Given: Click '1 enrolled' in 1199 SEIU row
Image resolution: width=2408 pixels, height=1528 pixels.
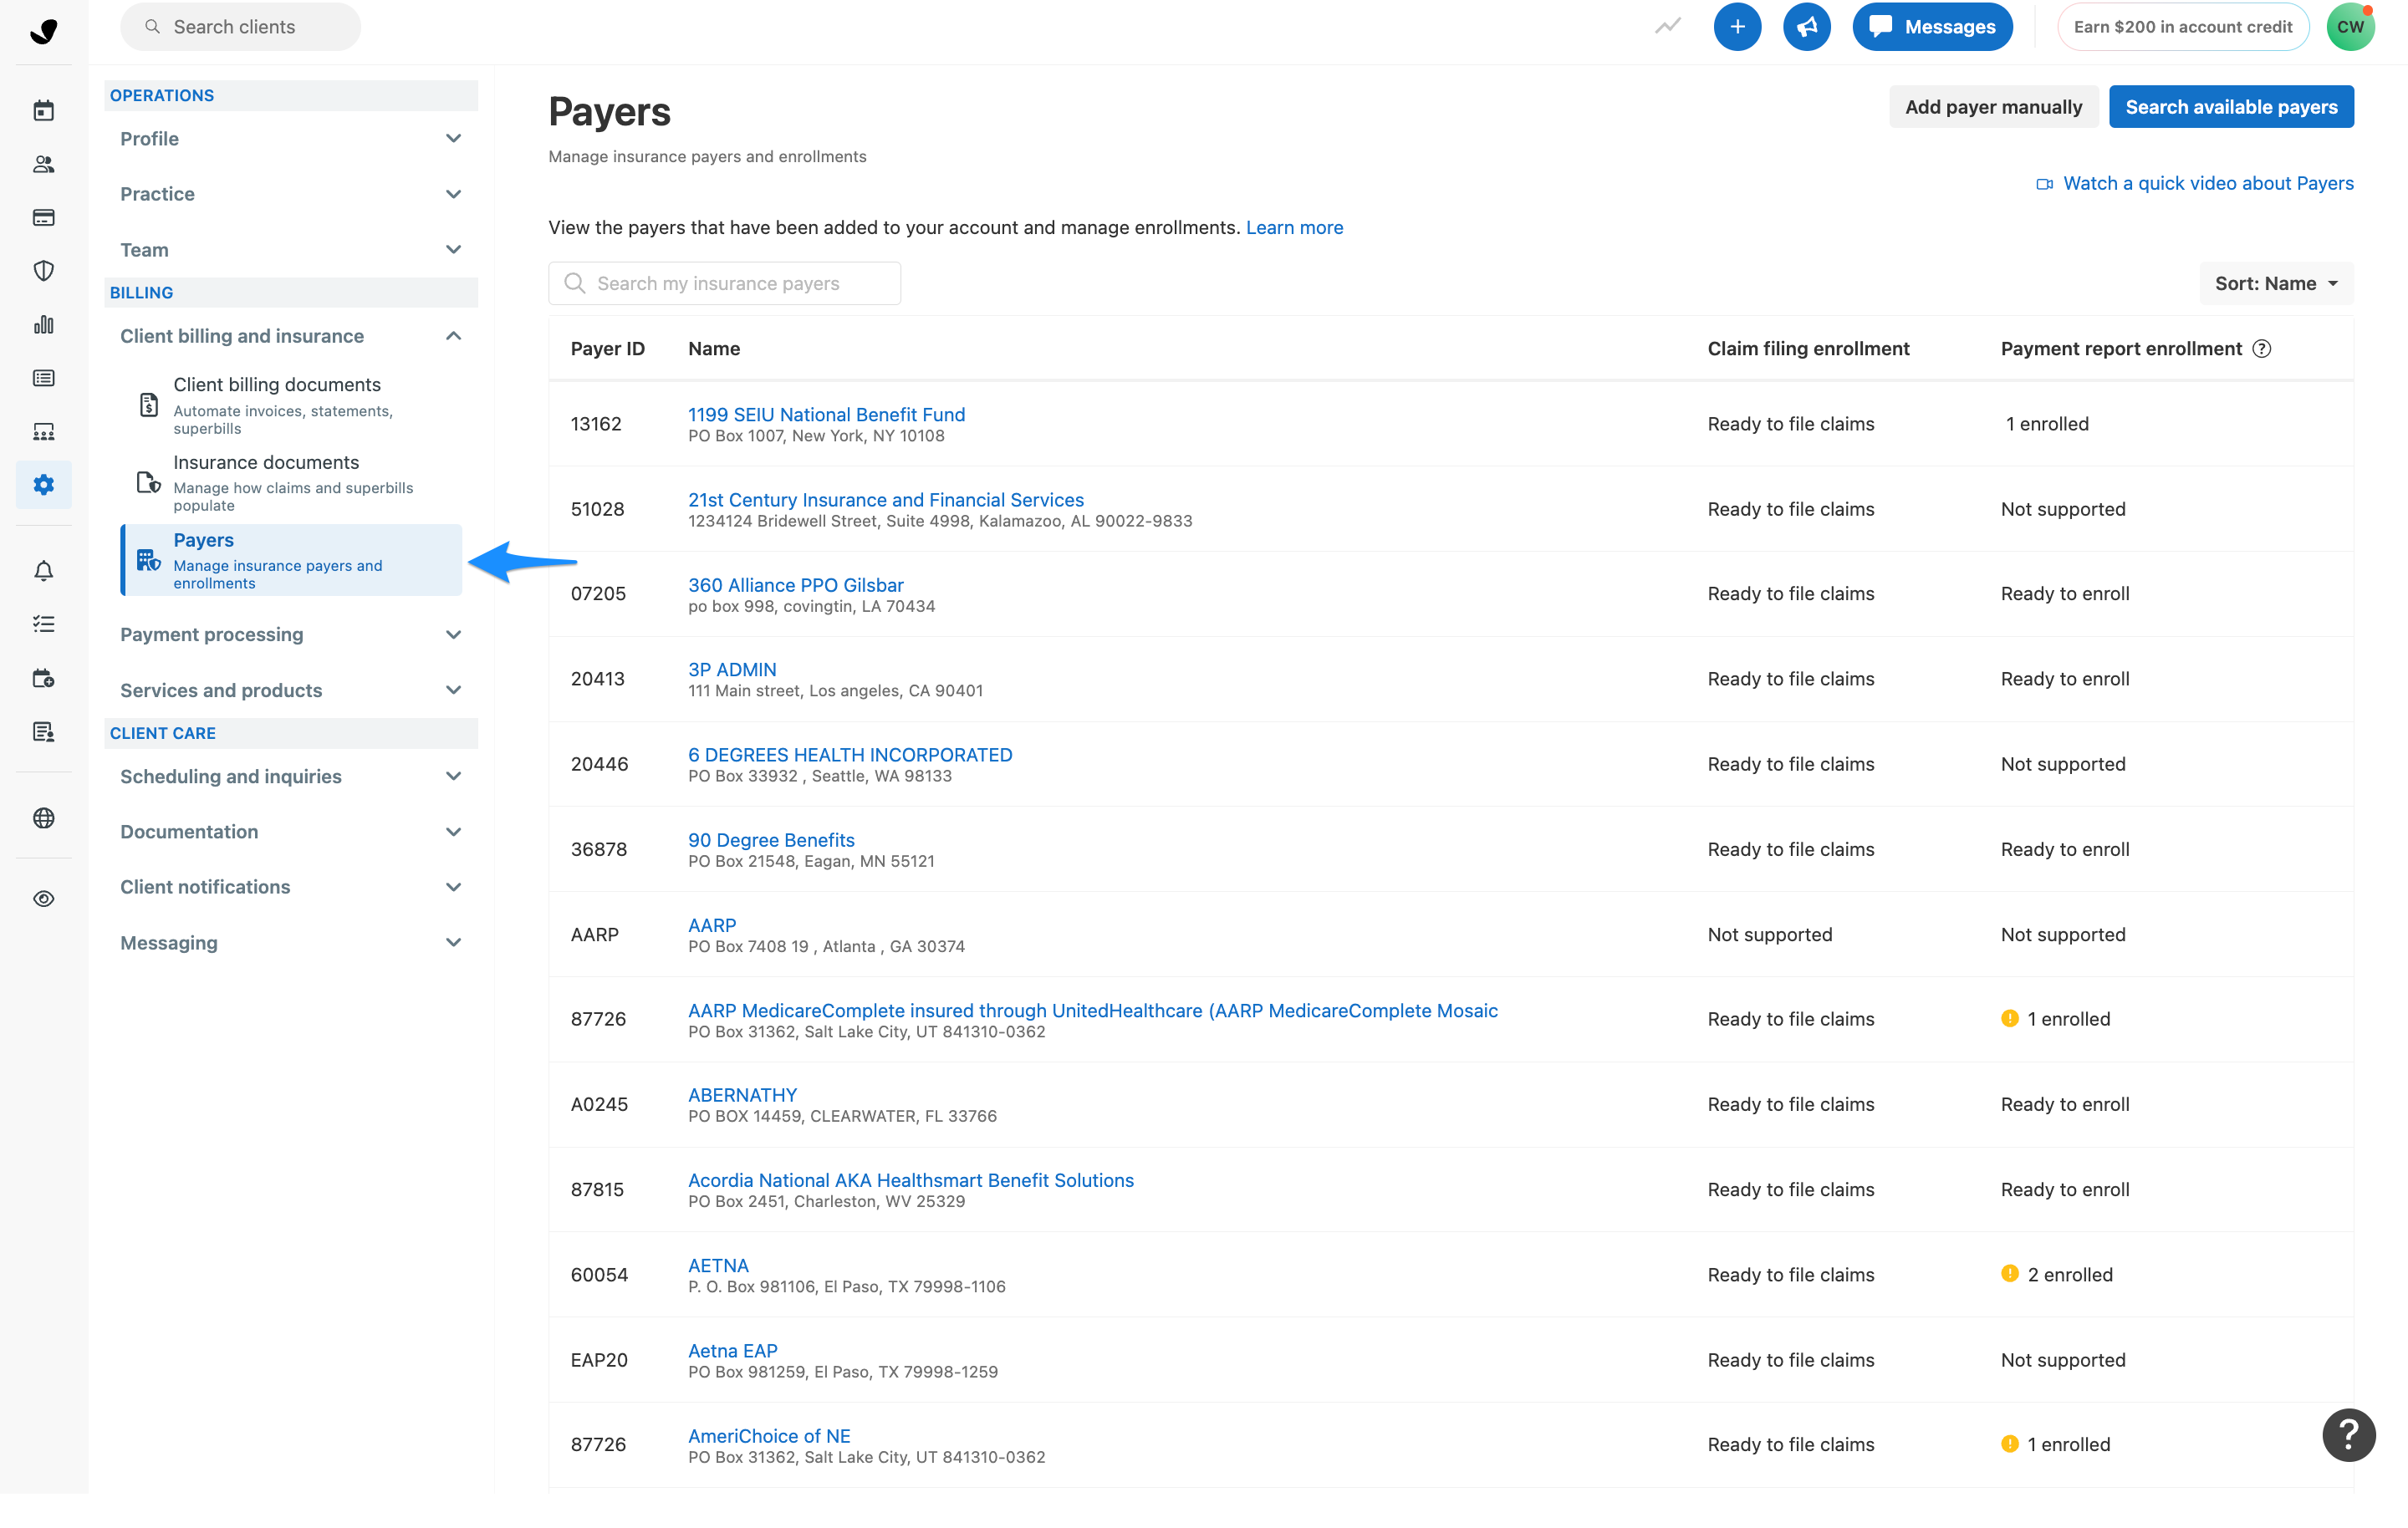Looking at the screenshot, I should pos(2047,424).
